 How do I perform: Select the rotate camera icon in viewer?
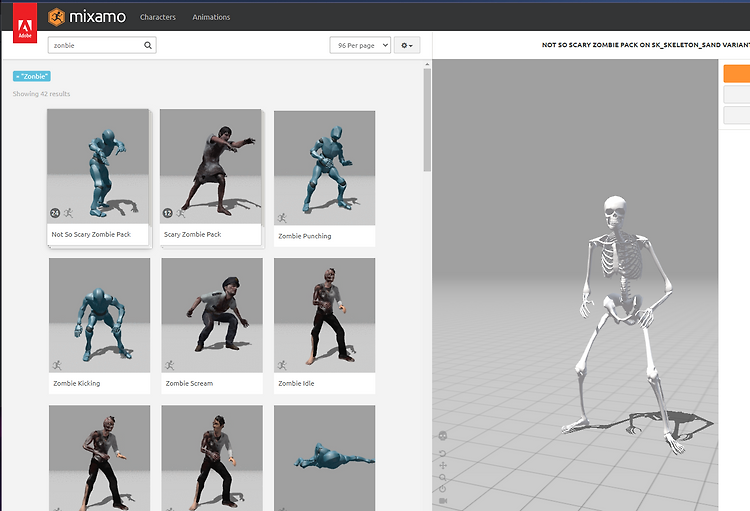coord(442,453)
